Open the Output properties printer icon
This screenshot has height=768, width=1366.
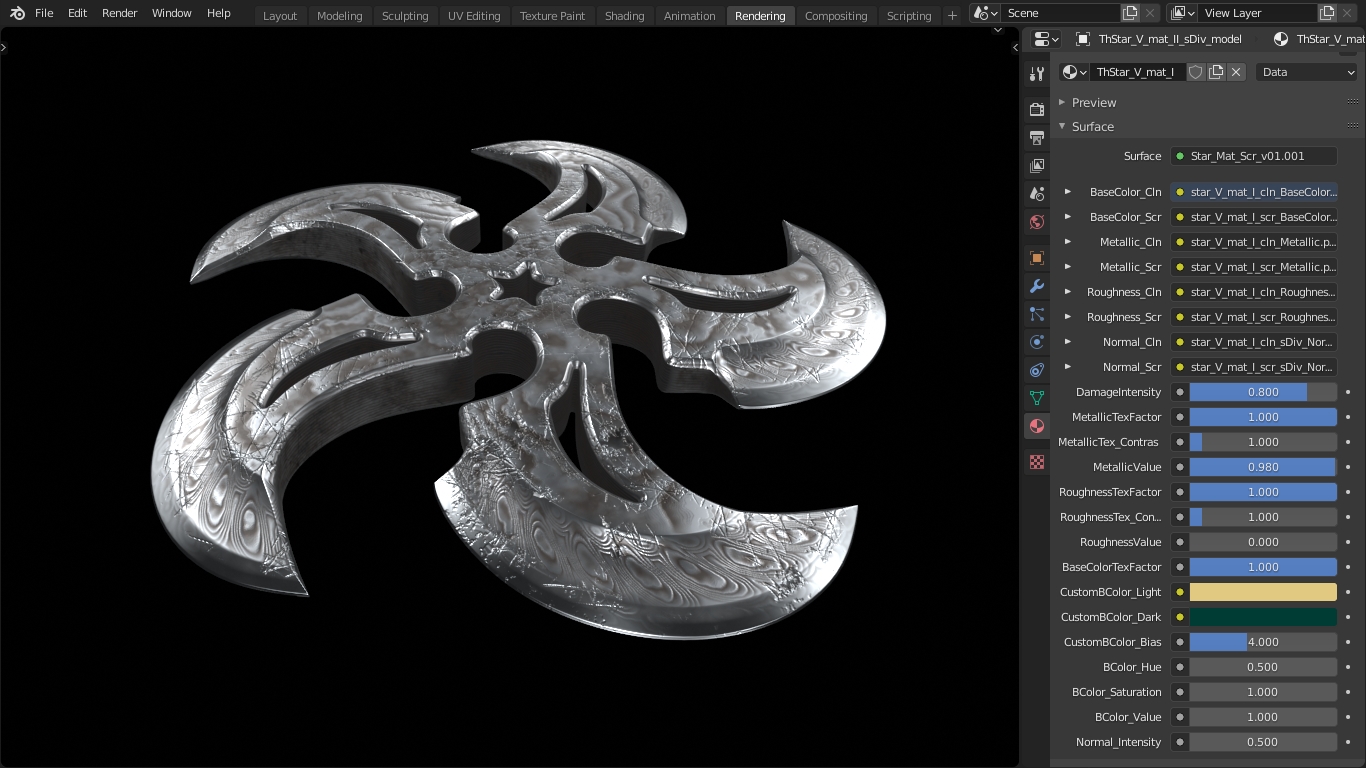click(1037, 137)
